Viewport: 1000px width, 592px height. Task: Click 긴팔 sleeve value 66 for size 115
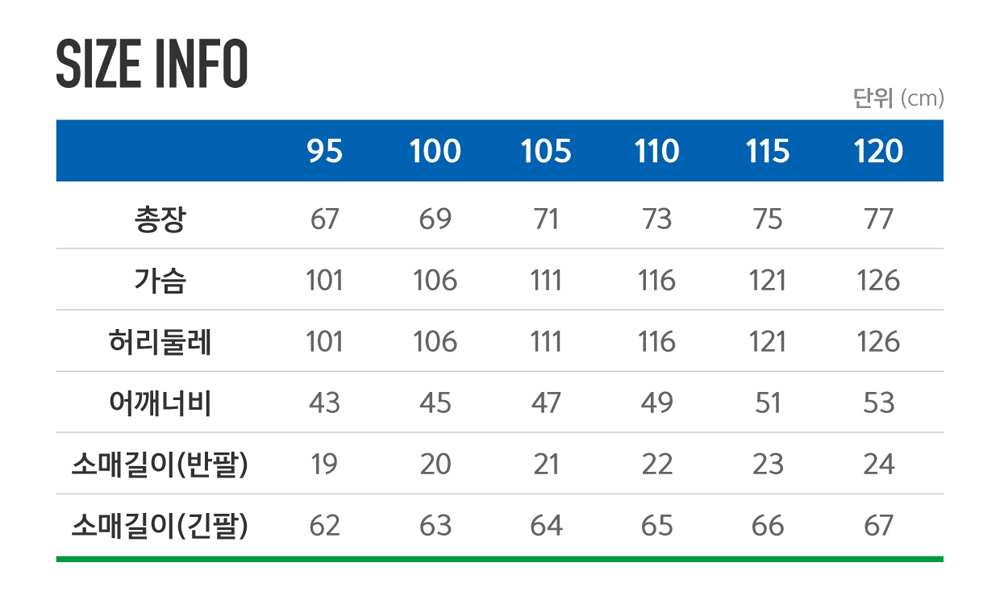point(768,526)
